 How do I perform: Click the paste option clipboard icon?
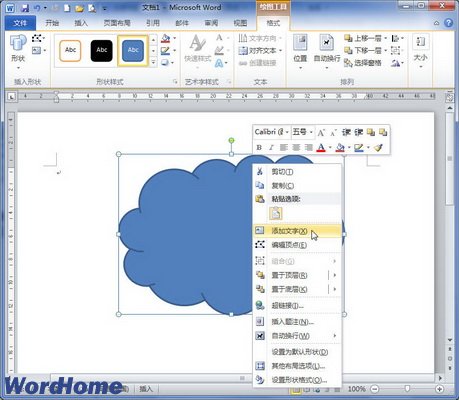(x=276, y=213)
